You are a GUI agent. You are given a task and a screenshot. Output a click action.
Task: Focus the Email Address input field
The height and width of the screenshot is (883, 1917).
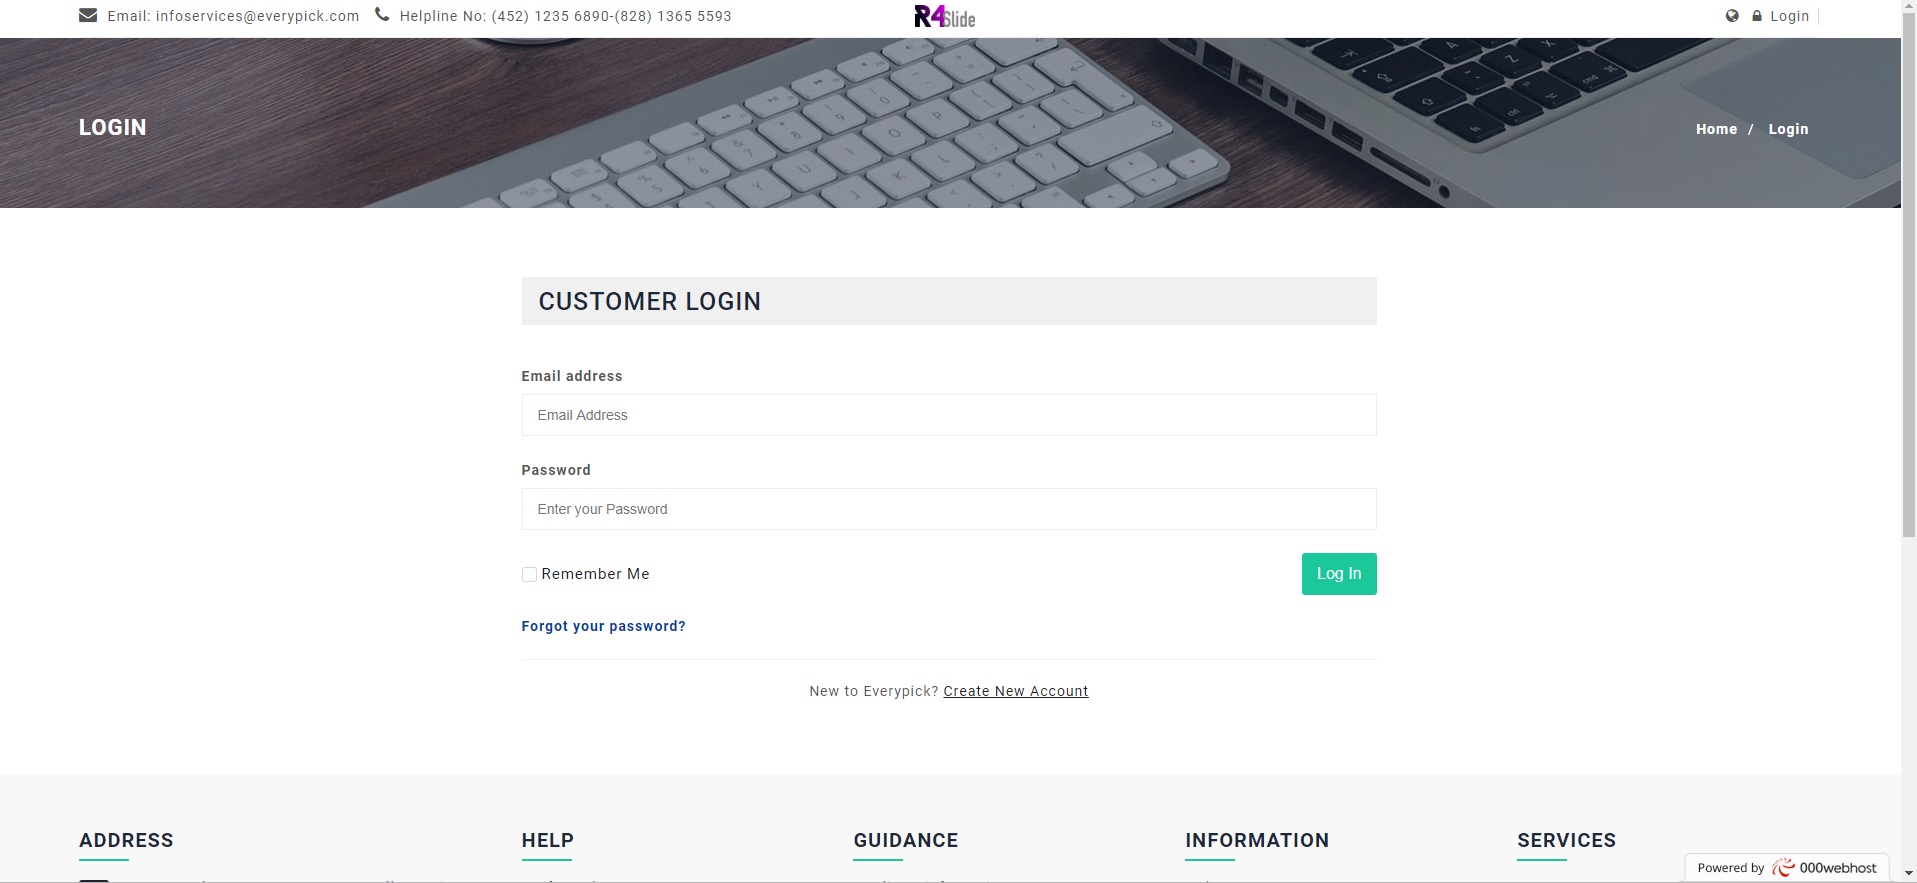pyautogui.click(x=949, y=415)
